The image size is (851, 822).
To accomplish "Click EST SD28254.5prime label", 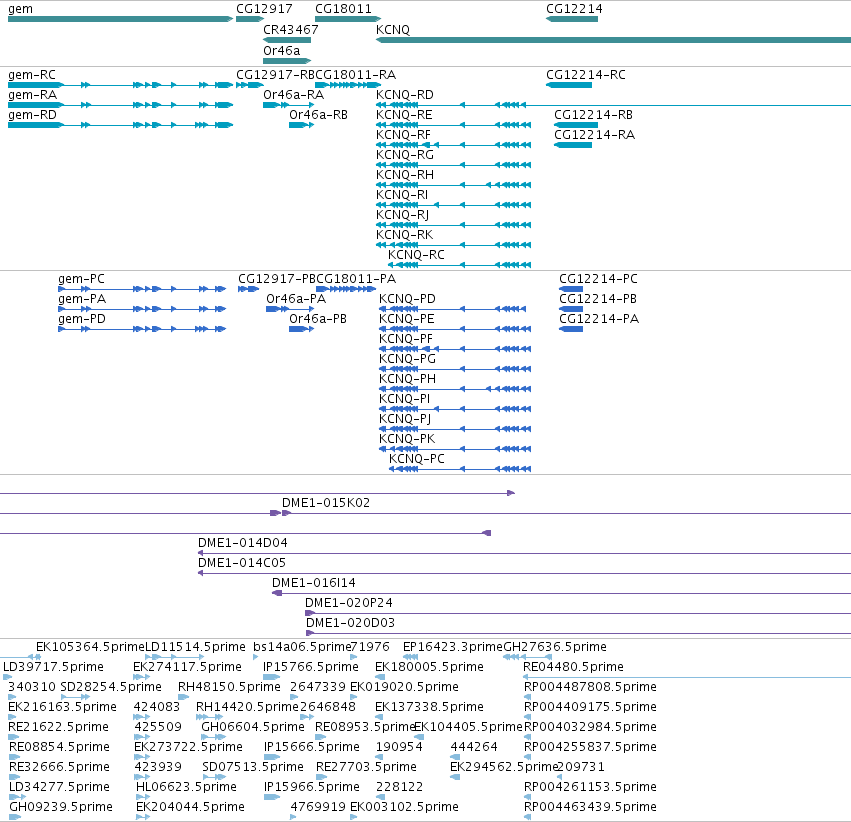I will click(111, 686).
